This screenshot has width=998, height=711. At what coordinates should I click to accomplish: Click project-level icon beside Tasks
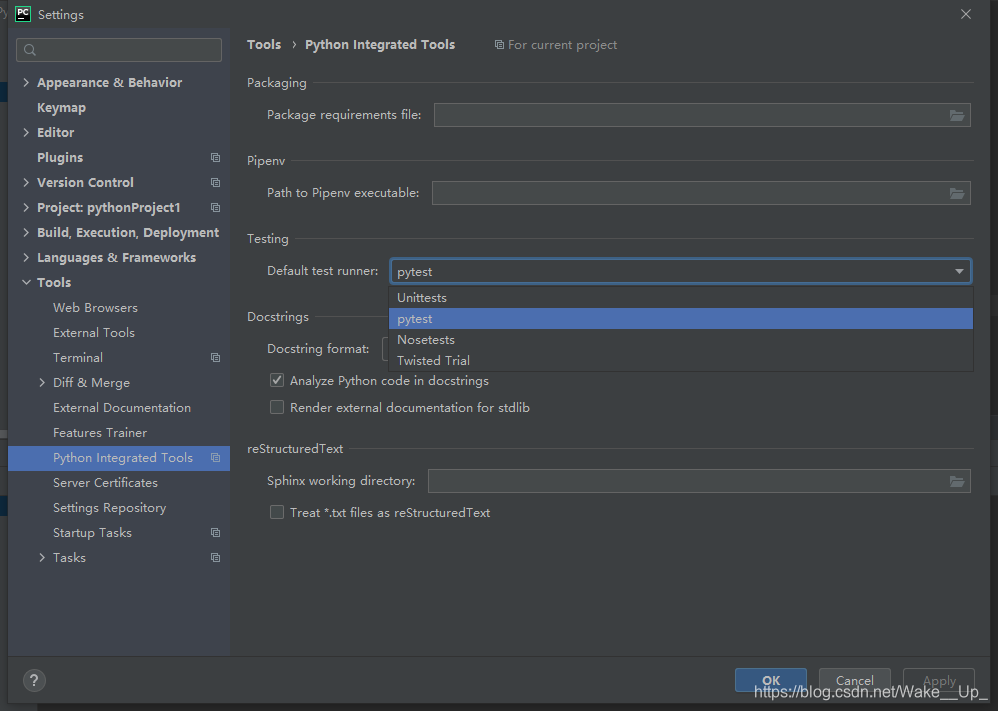216,558
